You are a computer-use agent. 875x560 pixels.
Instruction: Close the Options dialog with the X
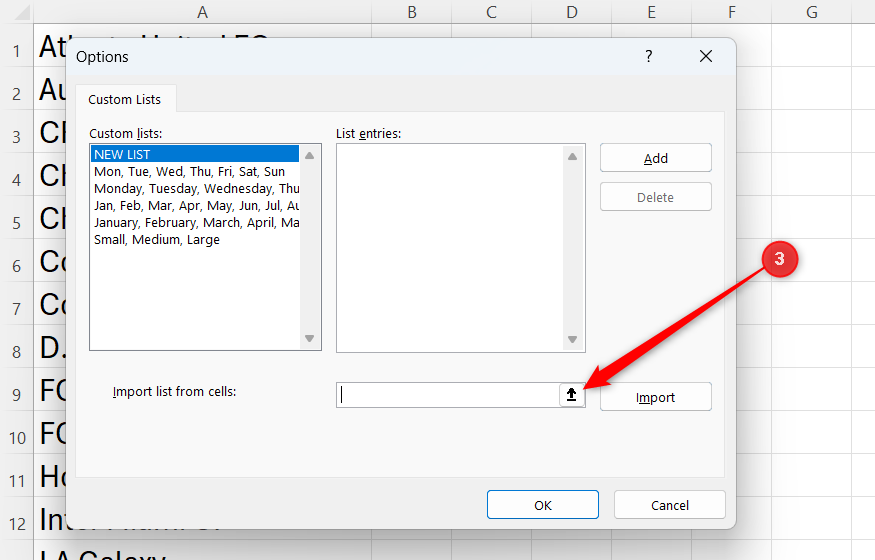click(706, 56)
